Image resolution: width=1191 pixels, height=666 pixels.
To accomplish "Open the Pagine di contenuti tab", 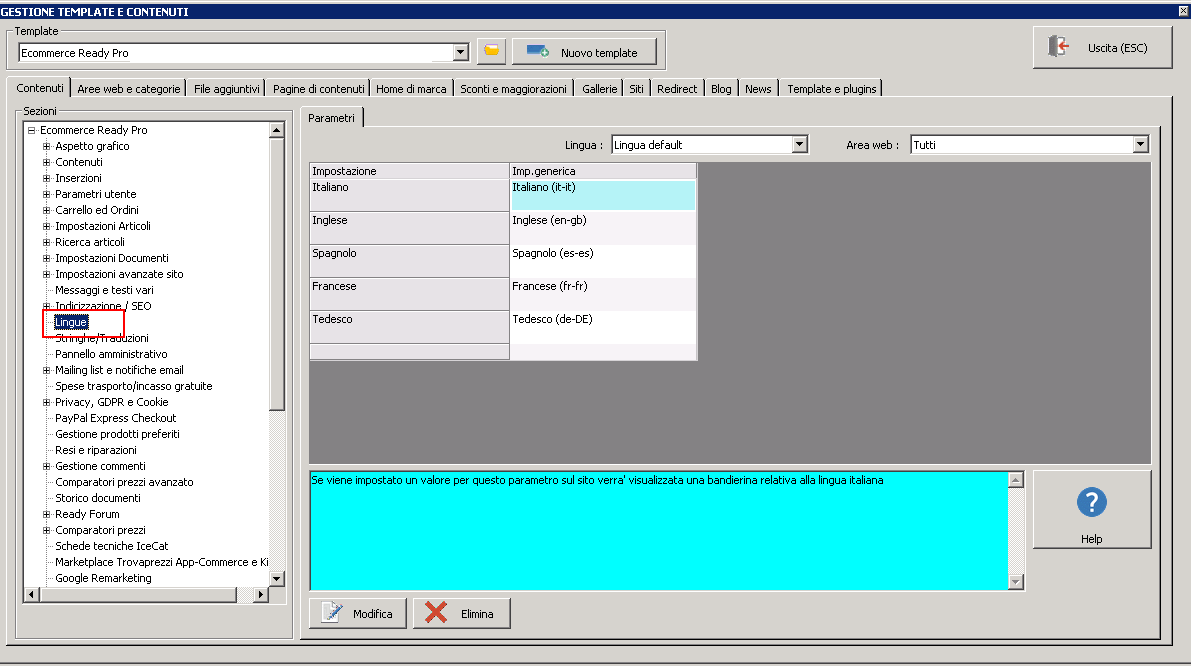I will [318, 89].
